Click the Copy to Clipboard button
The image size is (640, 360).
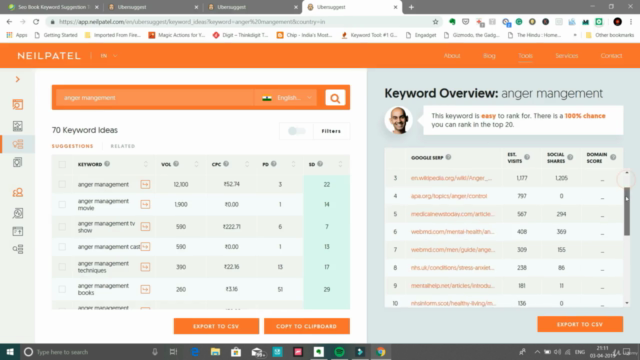tap(307, 326)
